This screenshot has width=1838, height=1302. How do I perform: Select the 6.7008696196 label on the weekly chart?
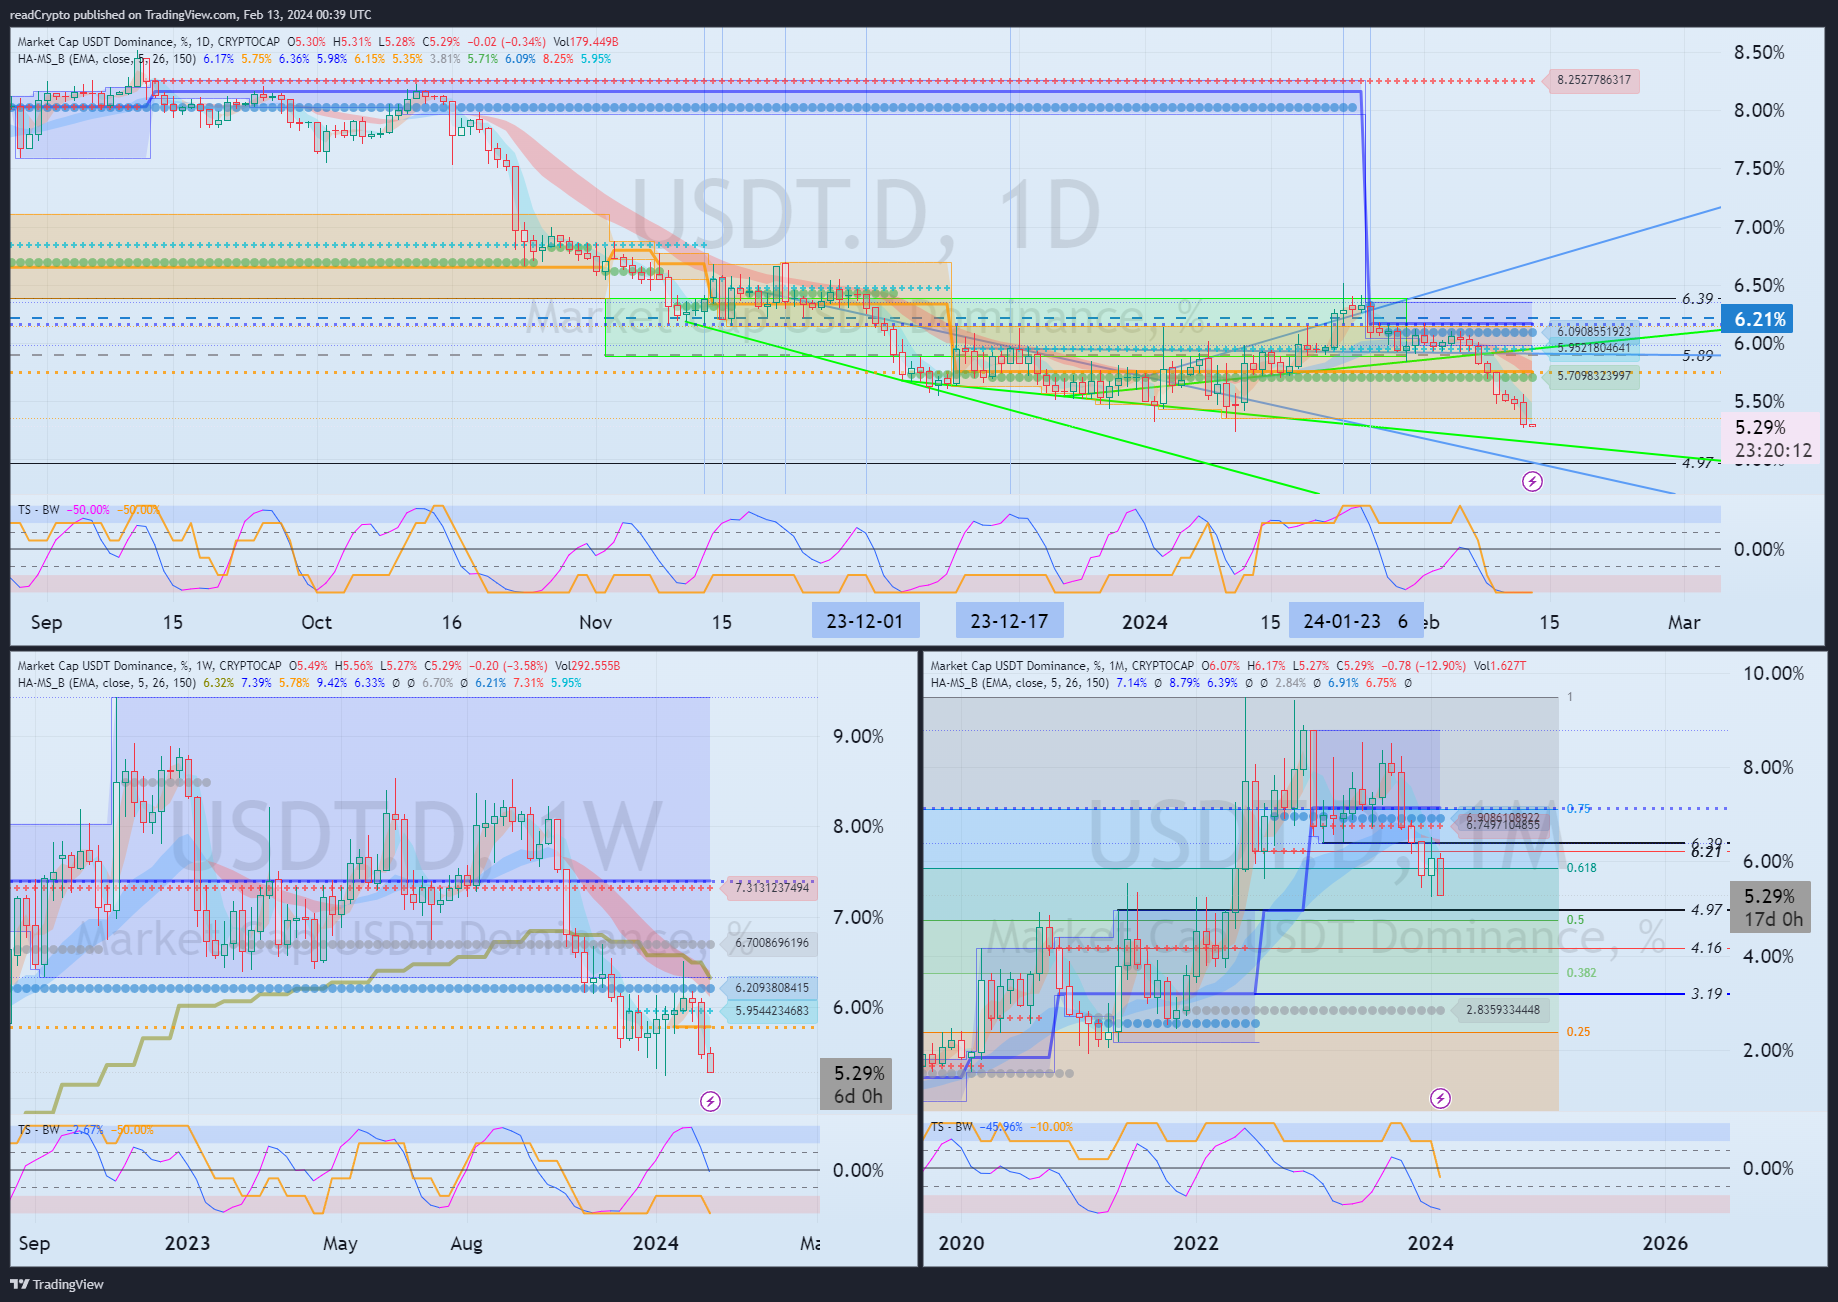click(770, 943)
